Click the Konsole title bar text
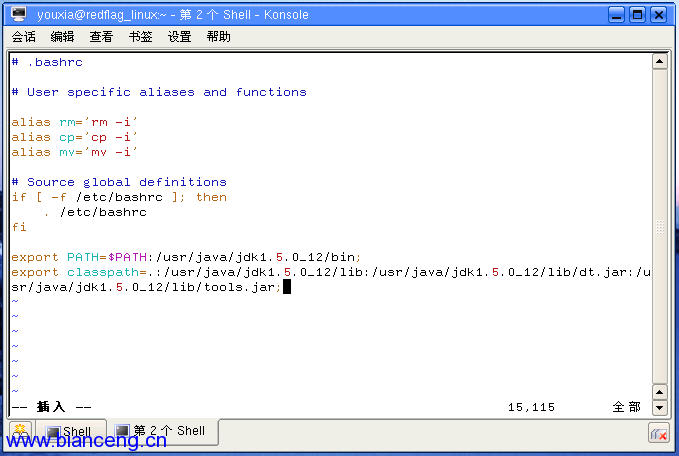Screen dimensions: 679x456 (x=173, y=15)
